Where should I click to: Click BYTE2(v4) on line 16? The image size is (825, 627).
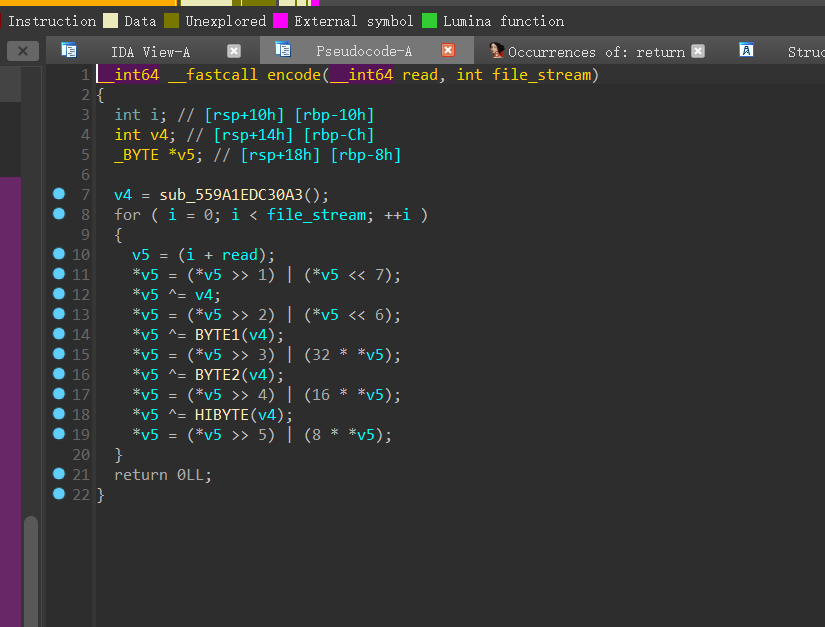coord(235,375)
